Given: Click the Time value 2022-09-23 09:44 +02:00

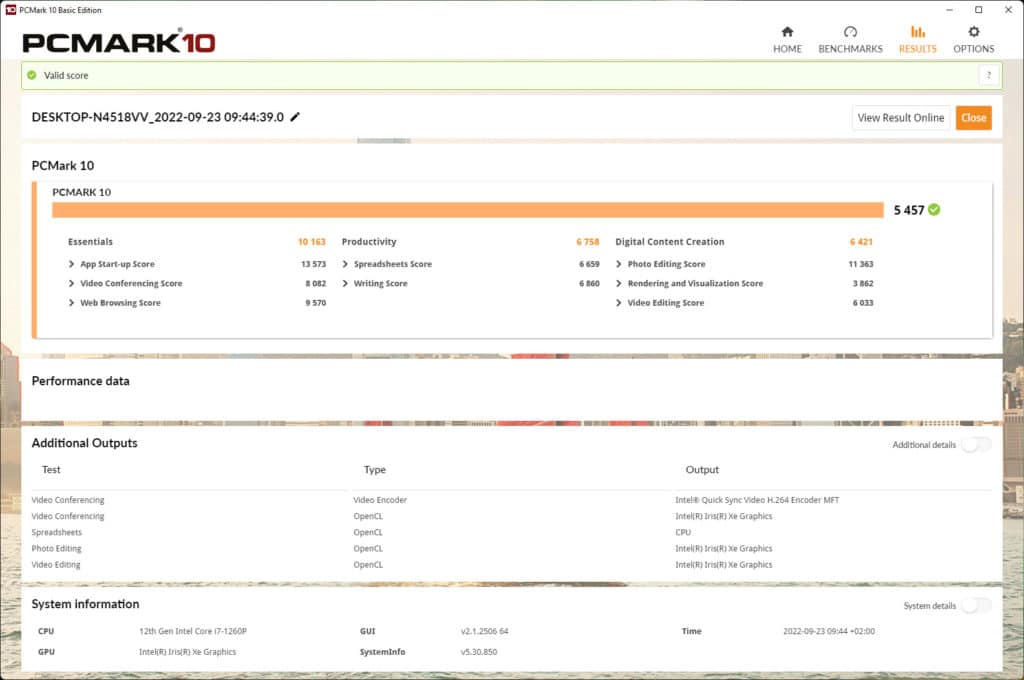Looking at the screenshot, I should pos(829,632).
